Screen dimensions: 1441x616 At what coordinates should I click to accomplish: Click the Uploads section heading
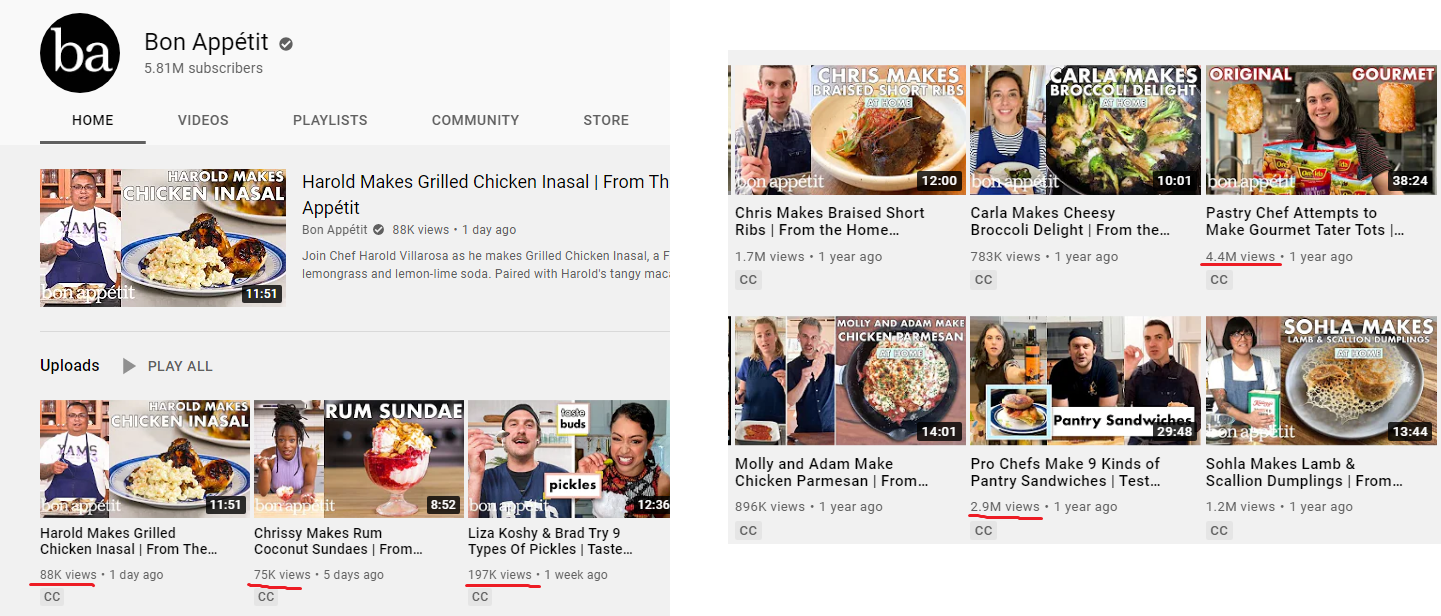70,366
